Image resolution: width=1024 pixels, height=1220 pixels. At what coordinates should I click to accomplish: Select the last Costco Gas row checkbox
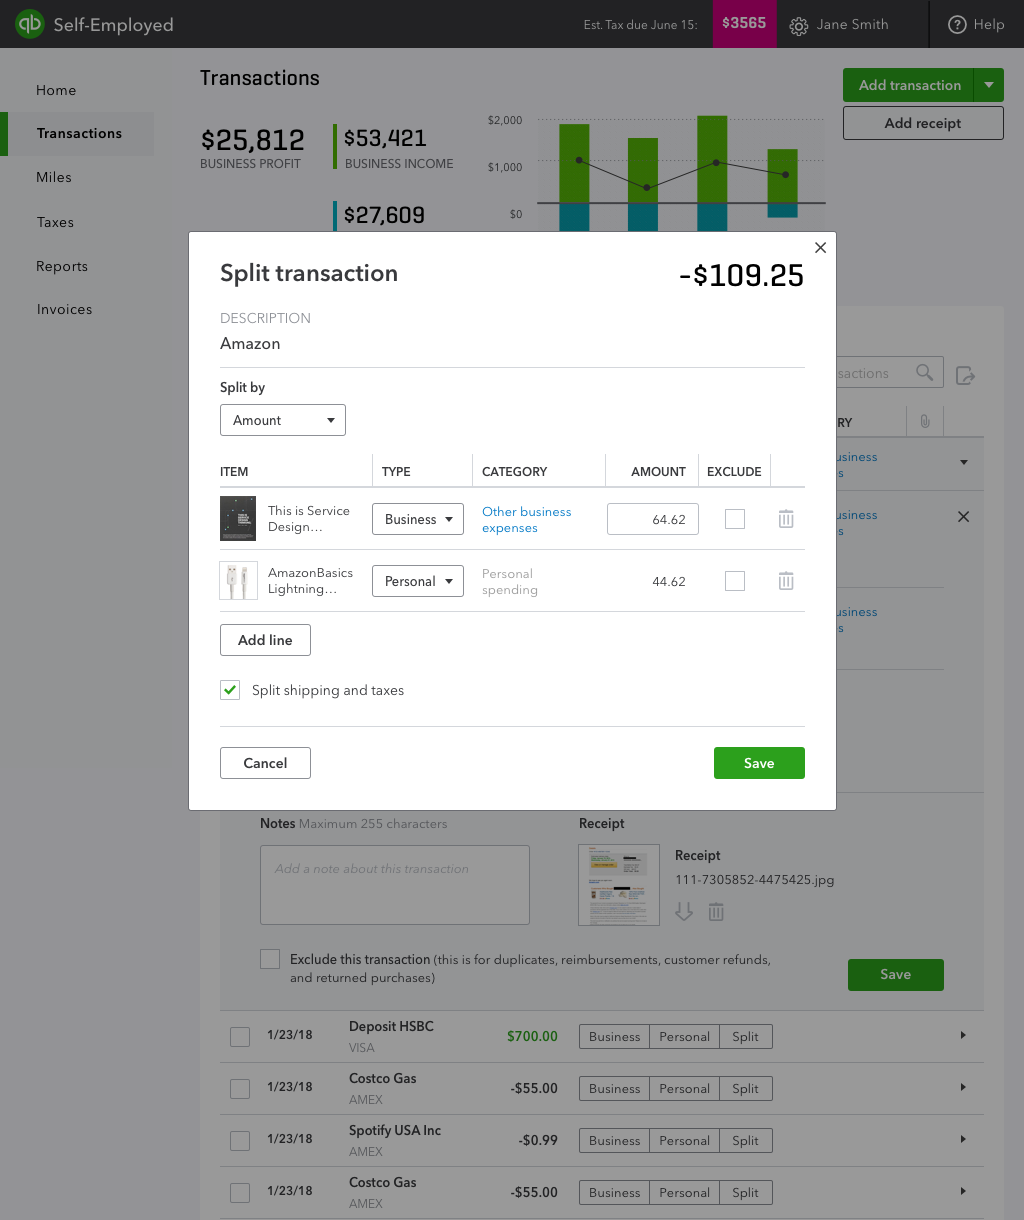point(240,1193)
